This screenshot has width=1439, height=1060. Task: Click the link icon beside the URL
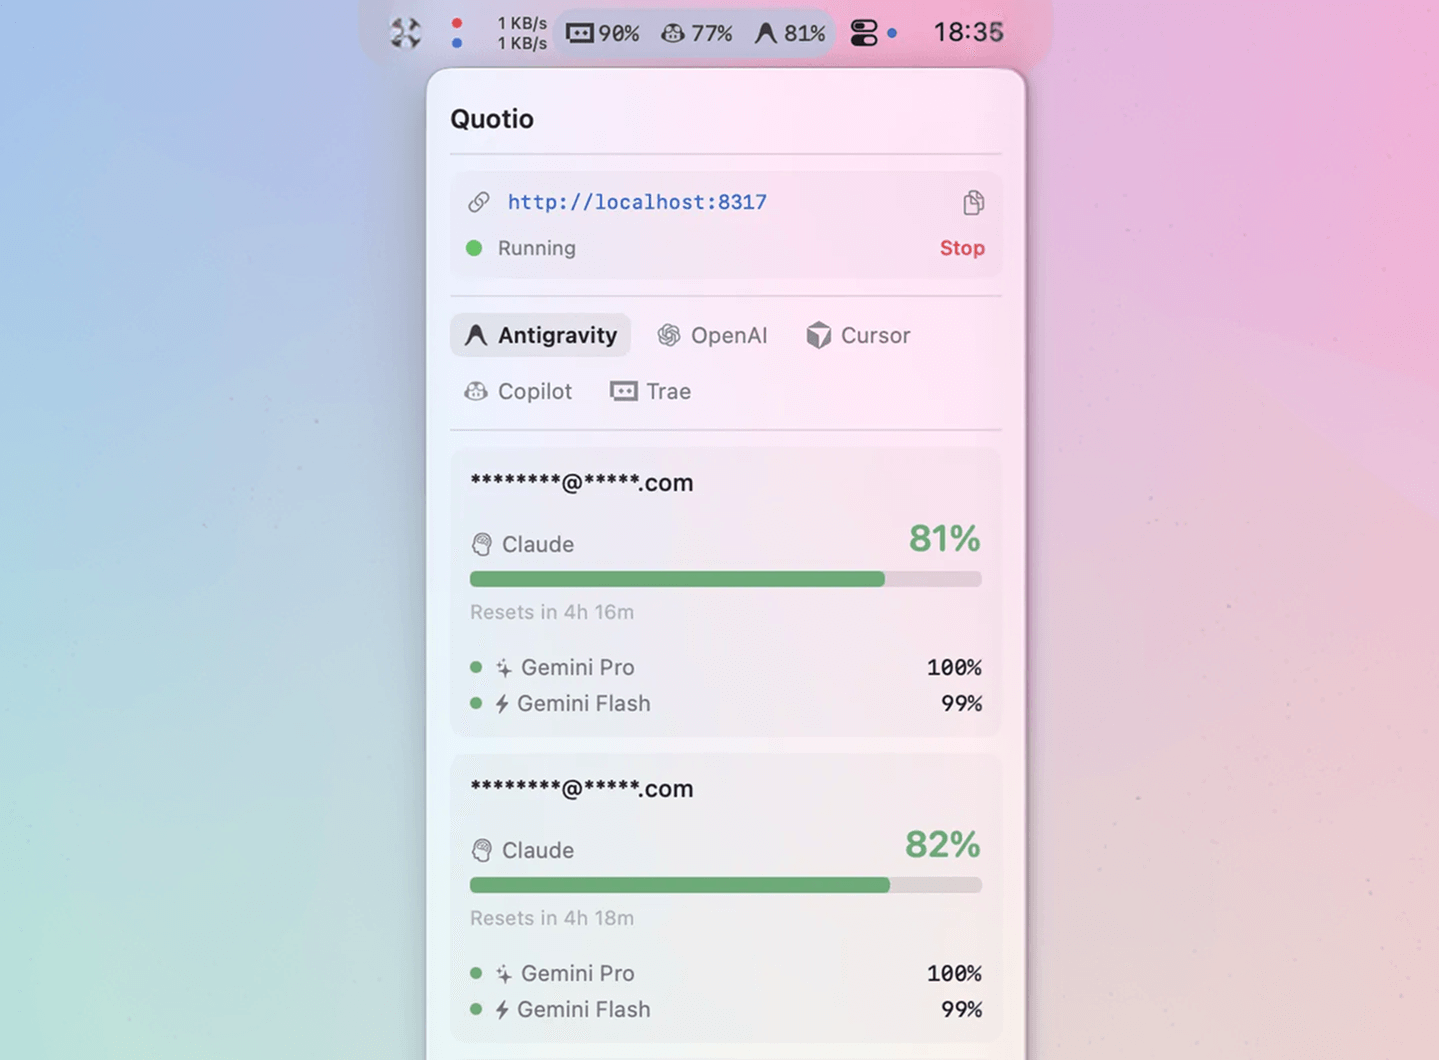479,202
